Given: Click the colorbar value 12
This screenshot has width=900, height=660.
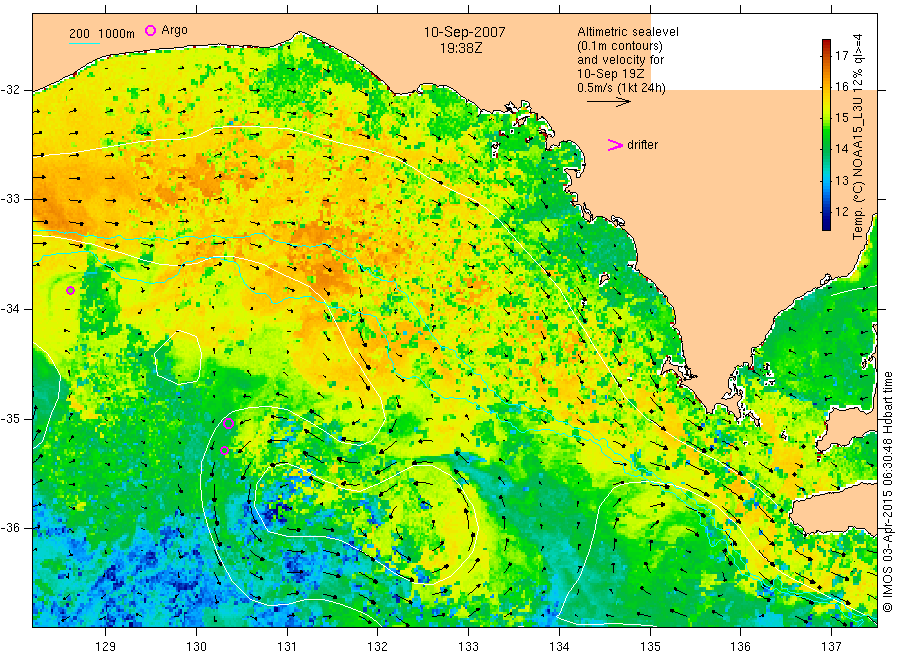Looking at the screenshot, I should (x=841, y=211).
